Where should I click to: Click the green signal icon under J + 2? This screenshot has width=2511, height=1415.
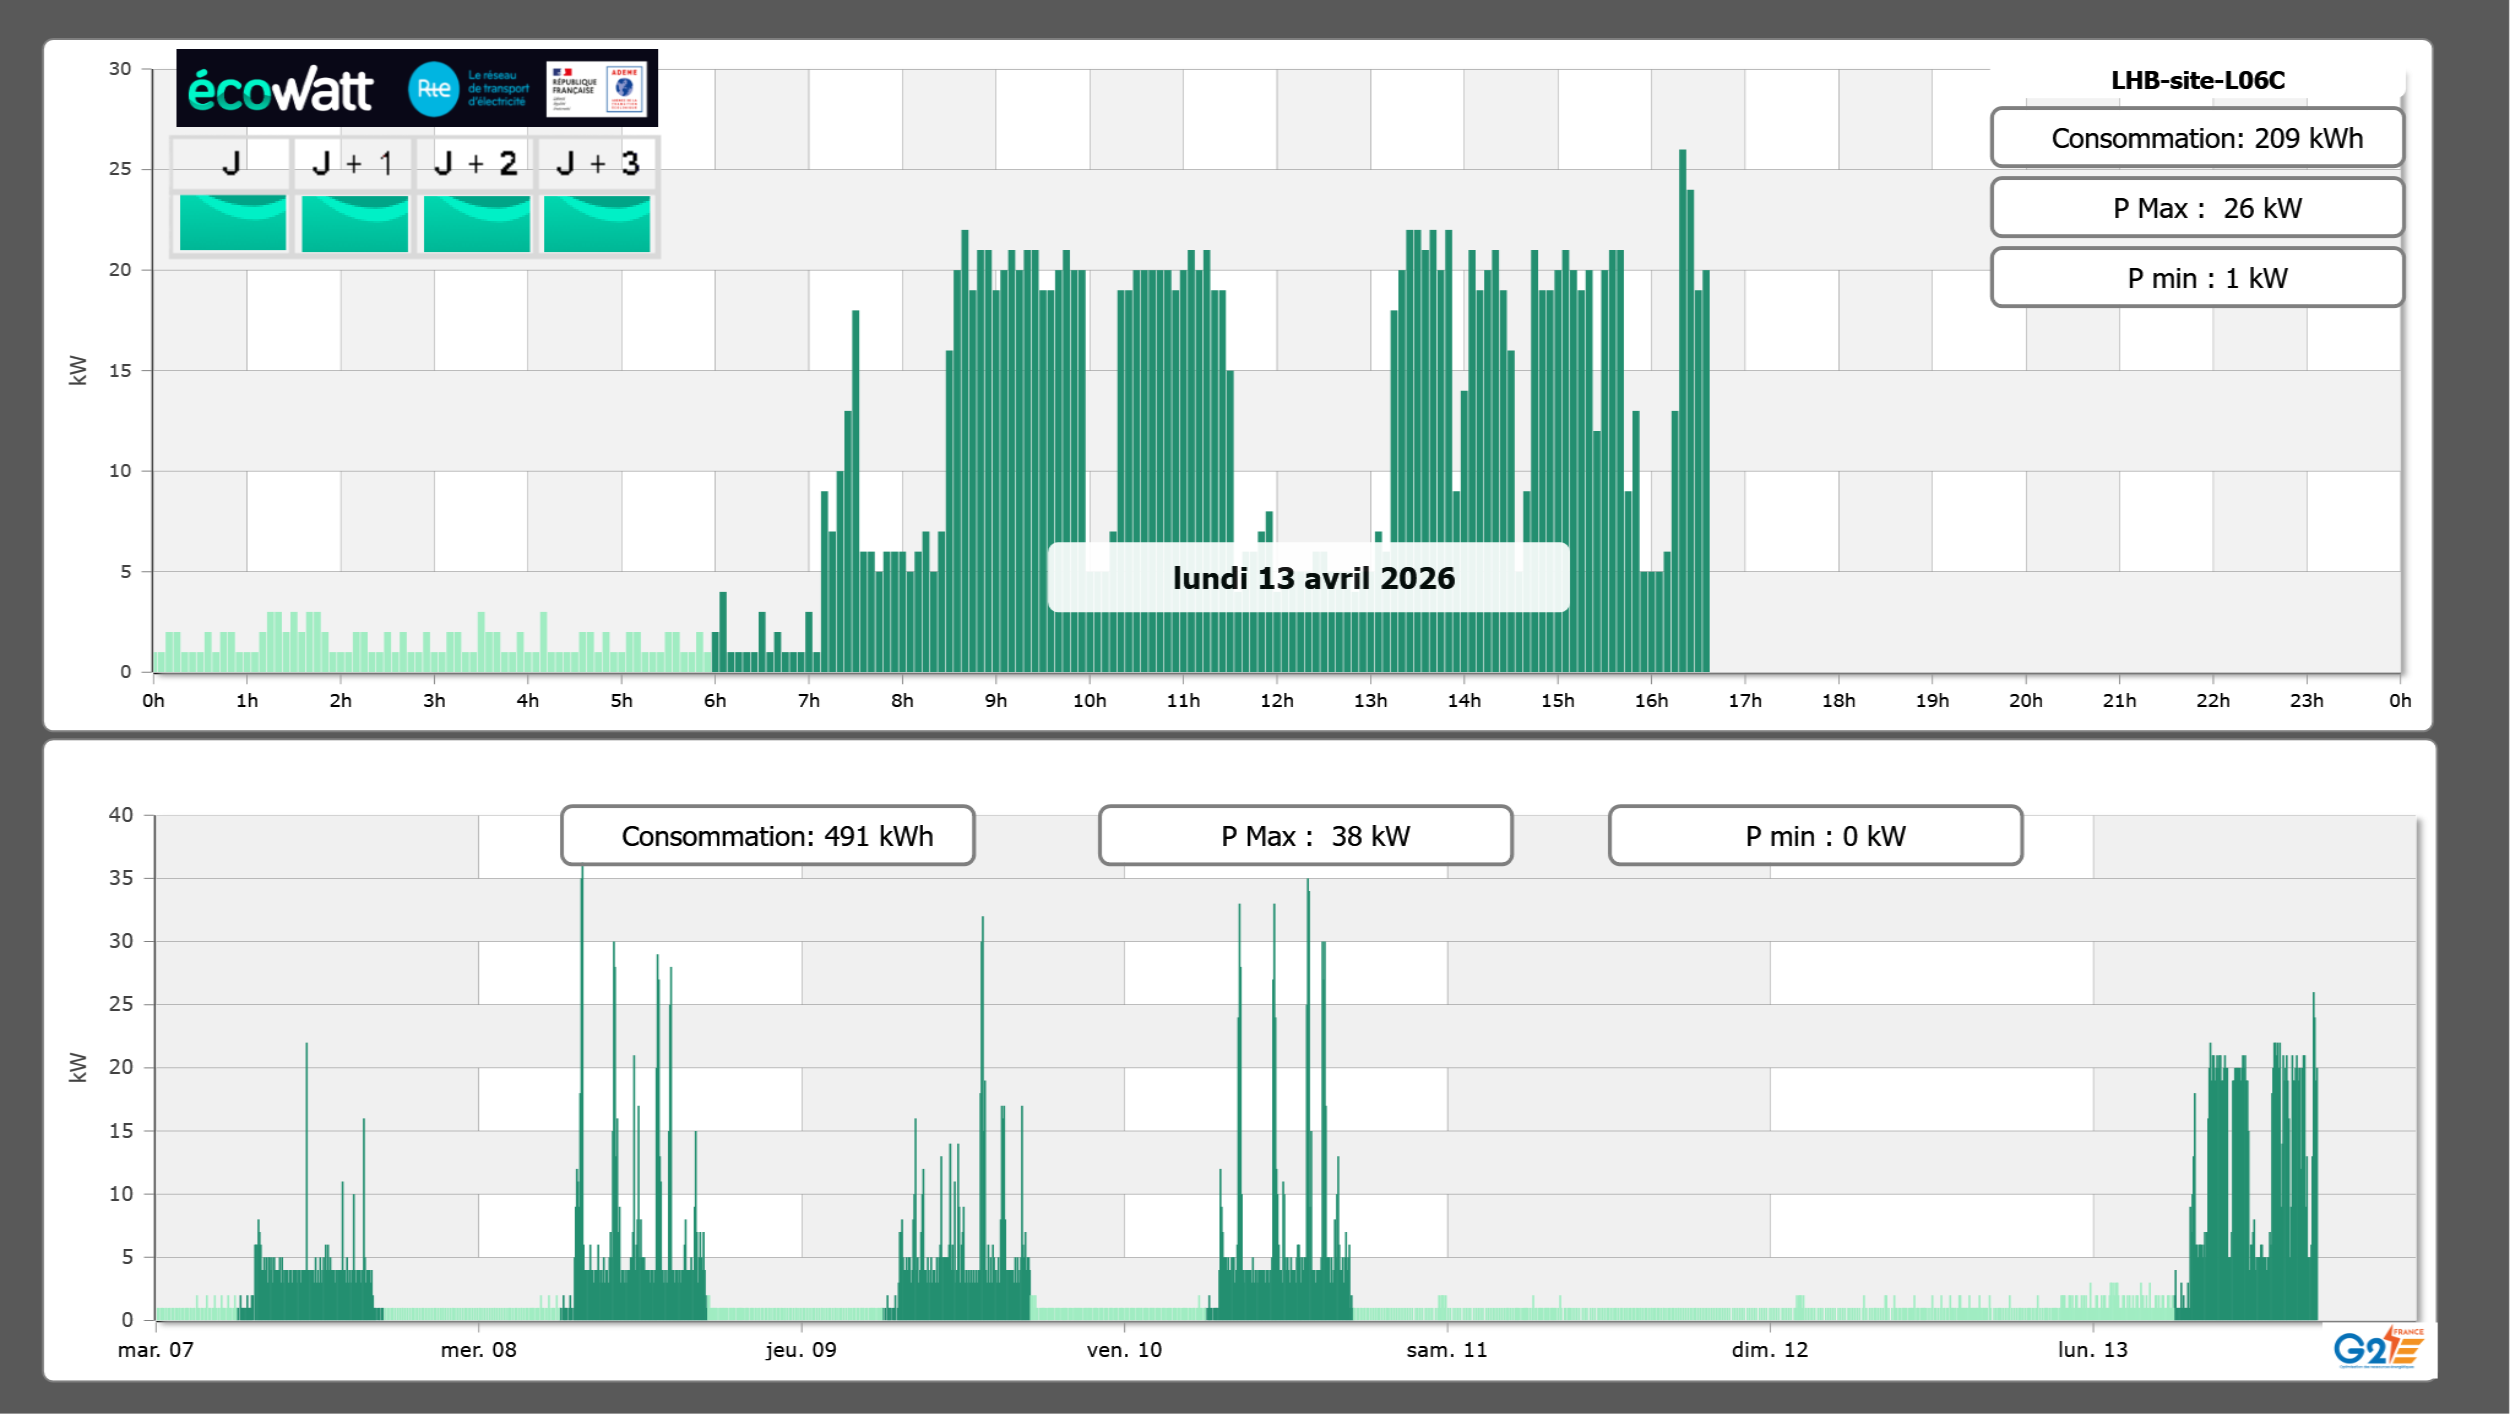tap(477, 223)
